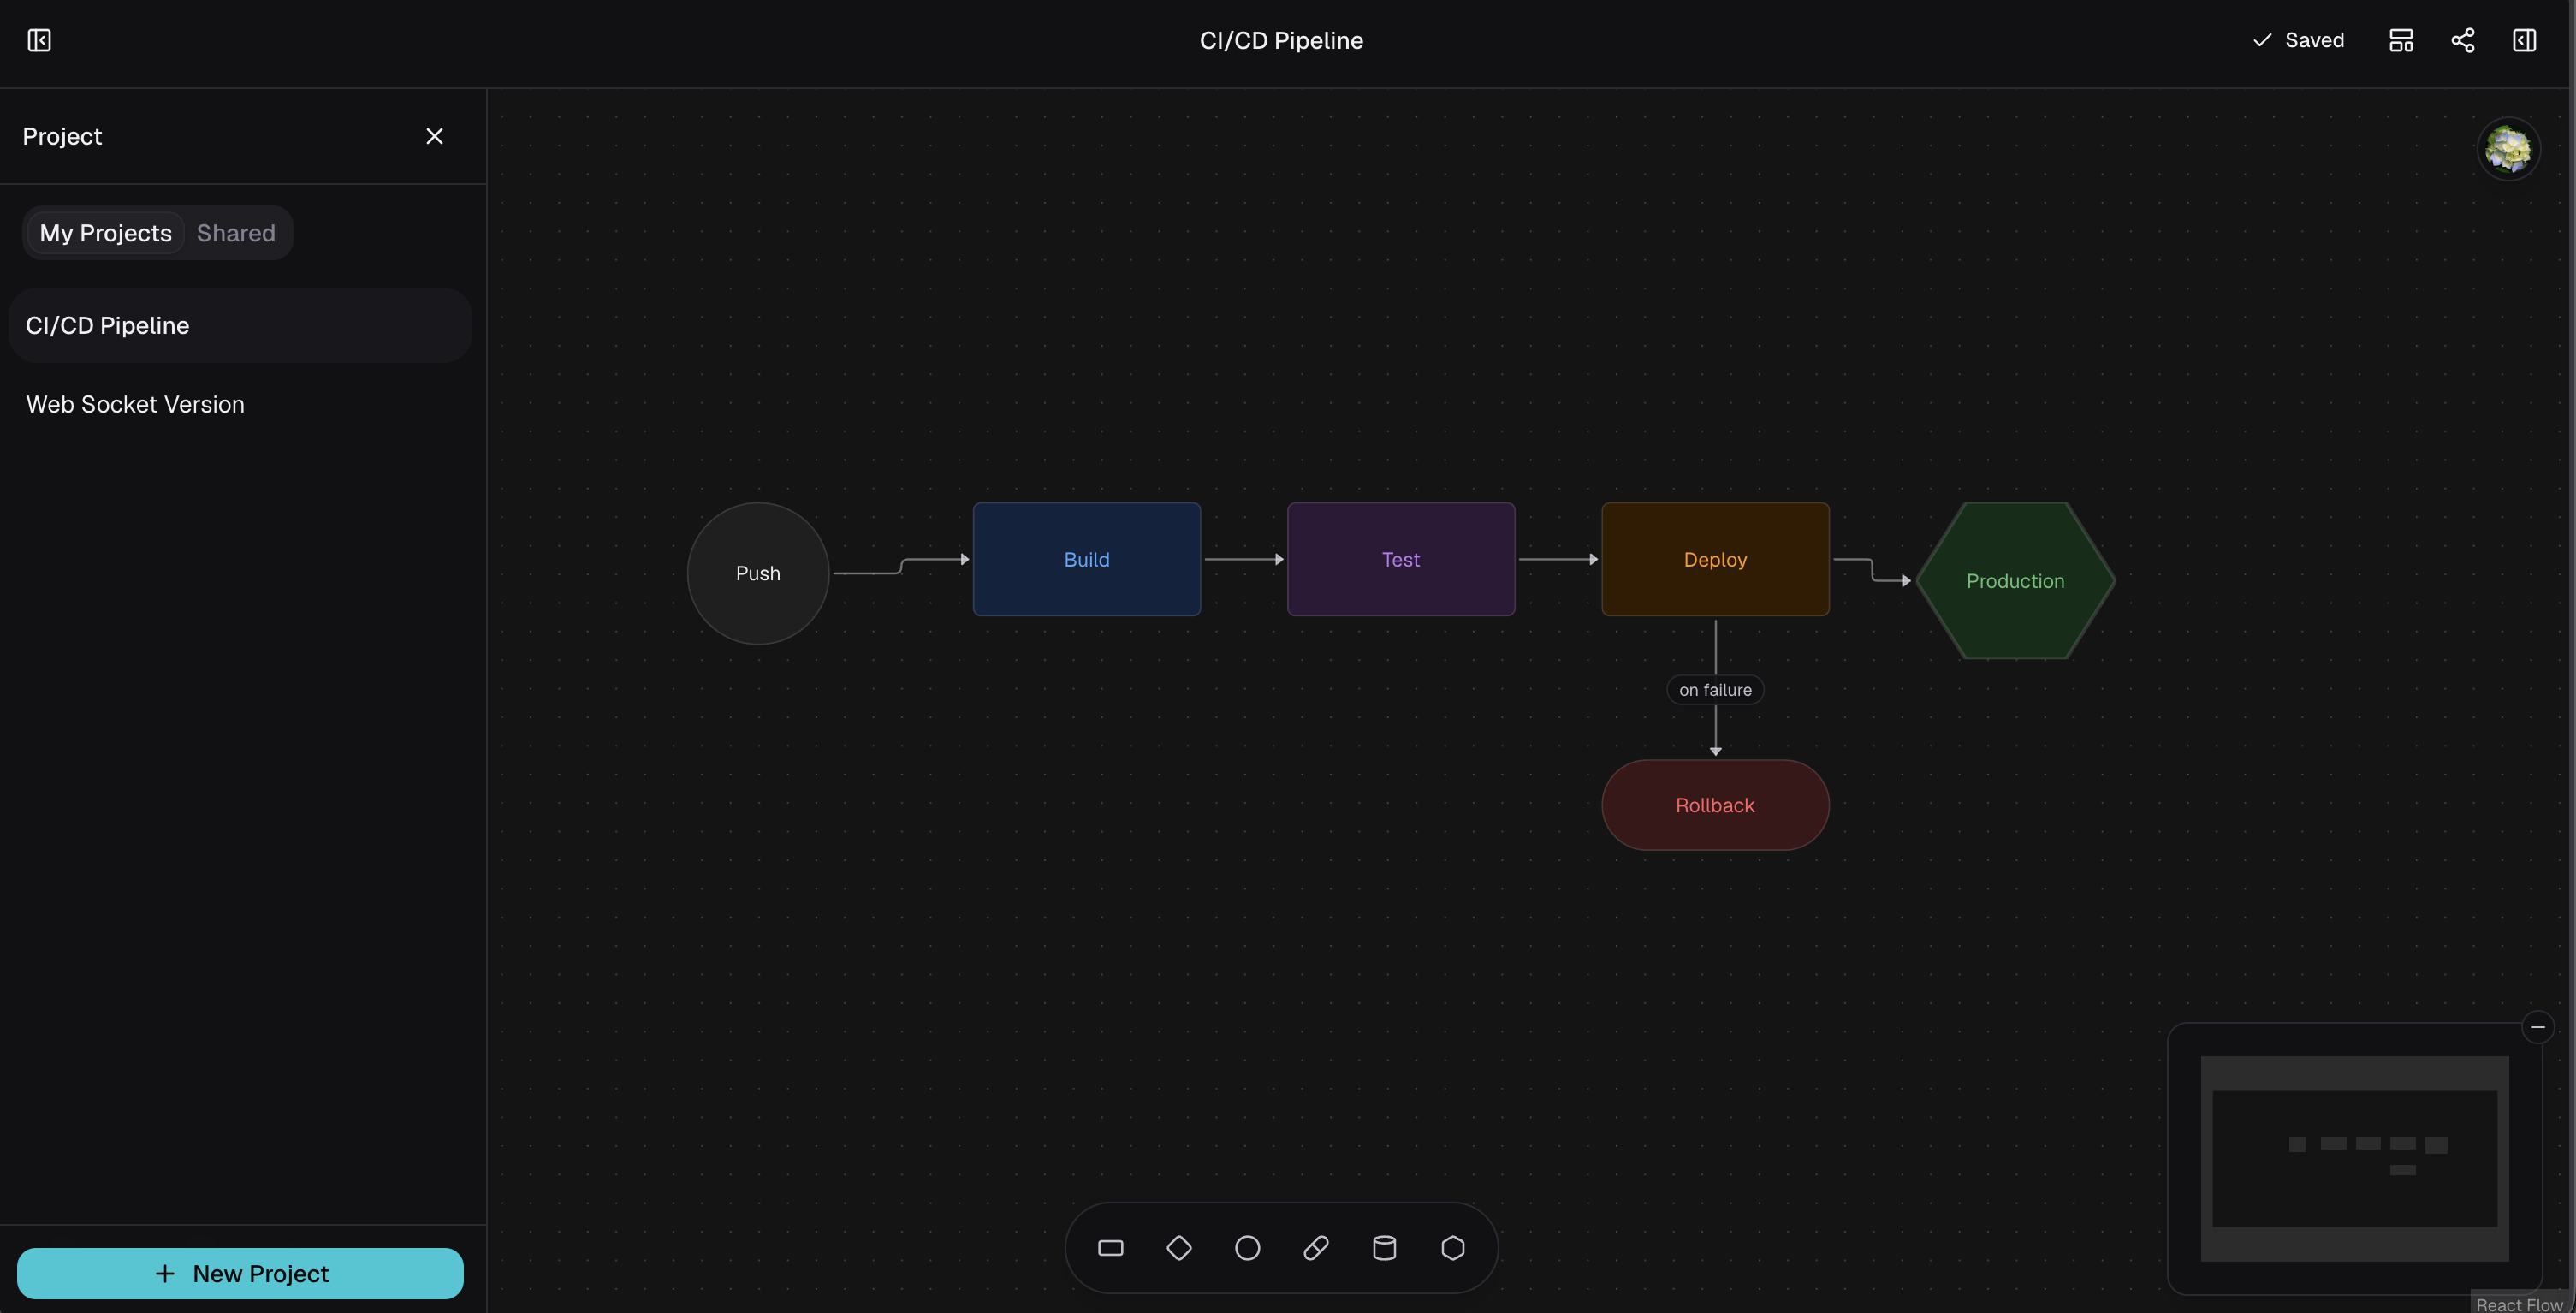The height and width of the screenshot is (1313, 2576).
Task: Click the share icon in header
Action: click(2463, 40)
